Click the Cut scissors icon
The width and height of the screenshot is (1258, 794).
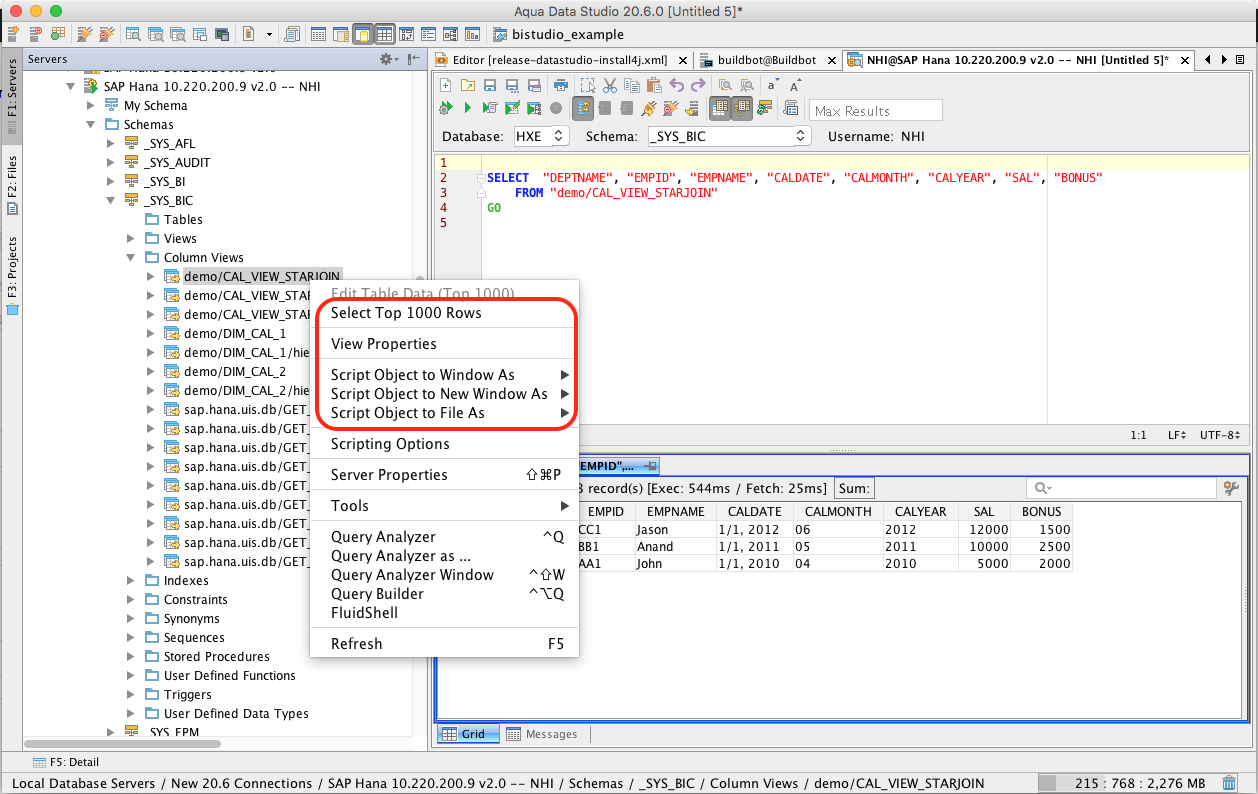tap(609, 85)
